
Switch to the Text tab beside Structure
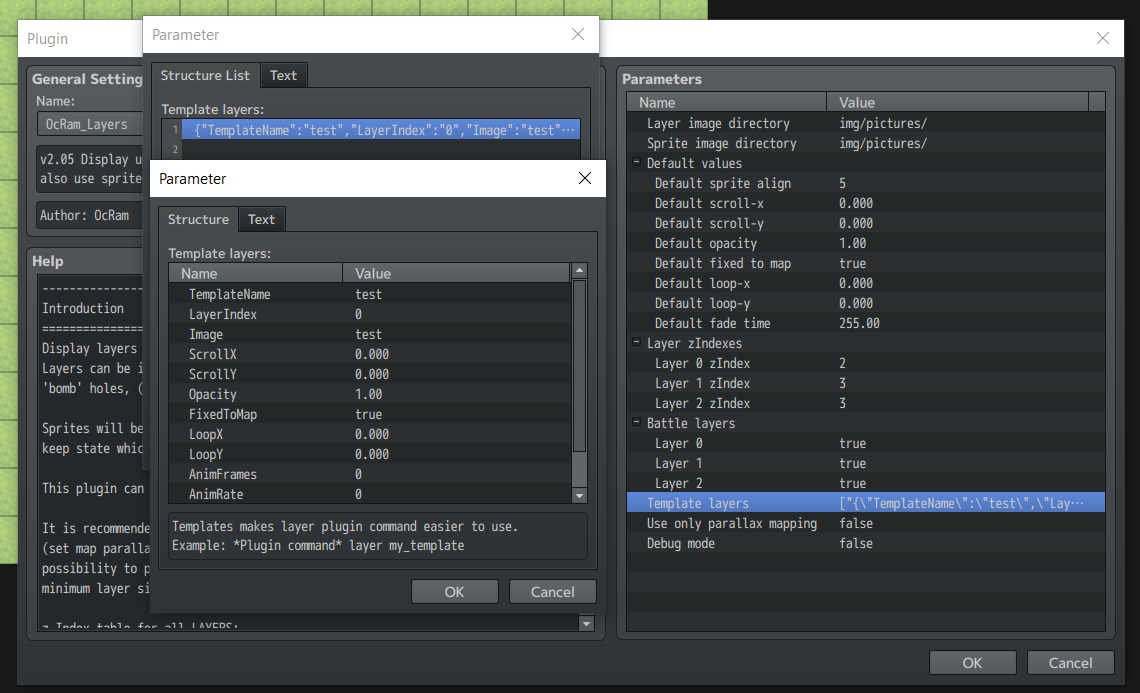point(261,220)
